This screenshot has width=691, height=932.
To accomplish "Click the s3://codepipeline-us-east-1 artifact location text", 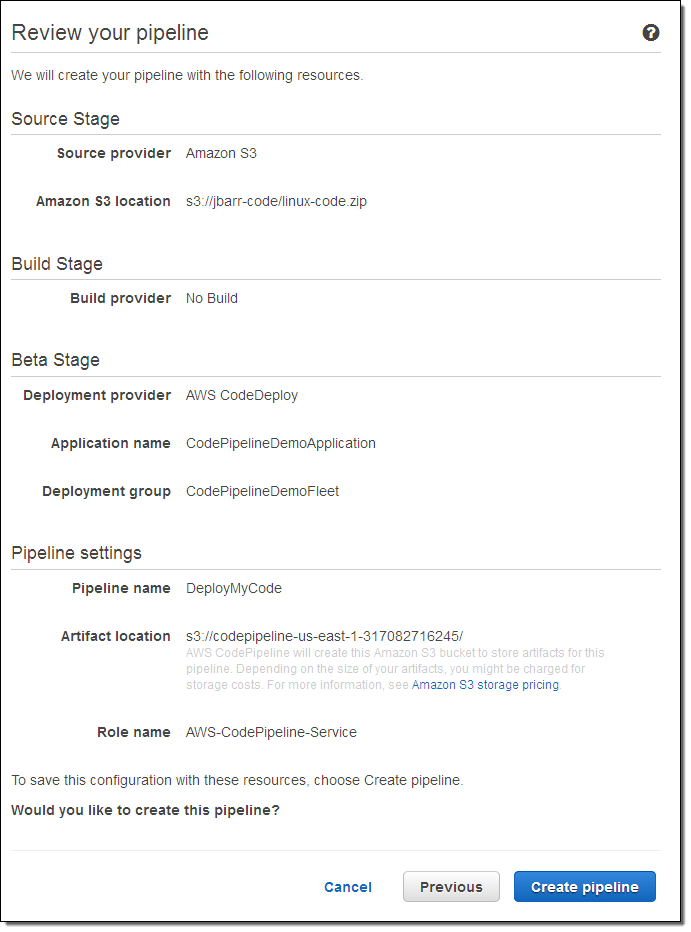I will [x=324, y=636].
